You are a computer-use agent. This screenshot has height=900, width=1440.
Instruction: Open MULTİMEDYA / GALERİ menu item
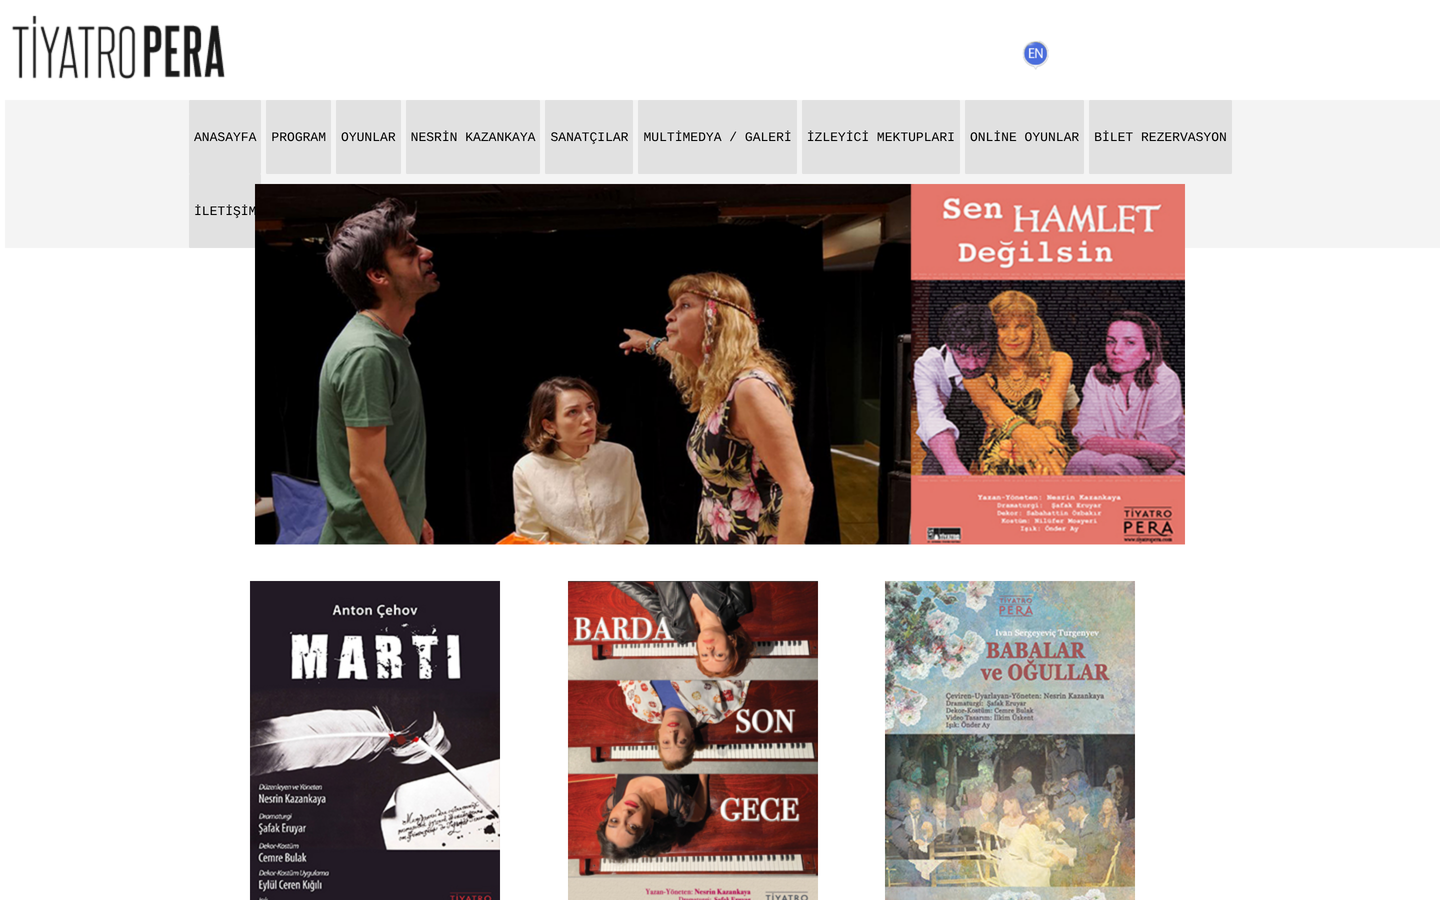pos(717,137)
